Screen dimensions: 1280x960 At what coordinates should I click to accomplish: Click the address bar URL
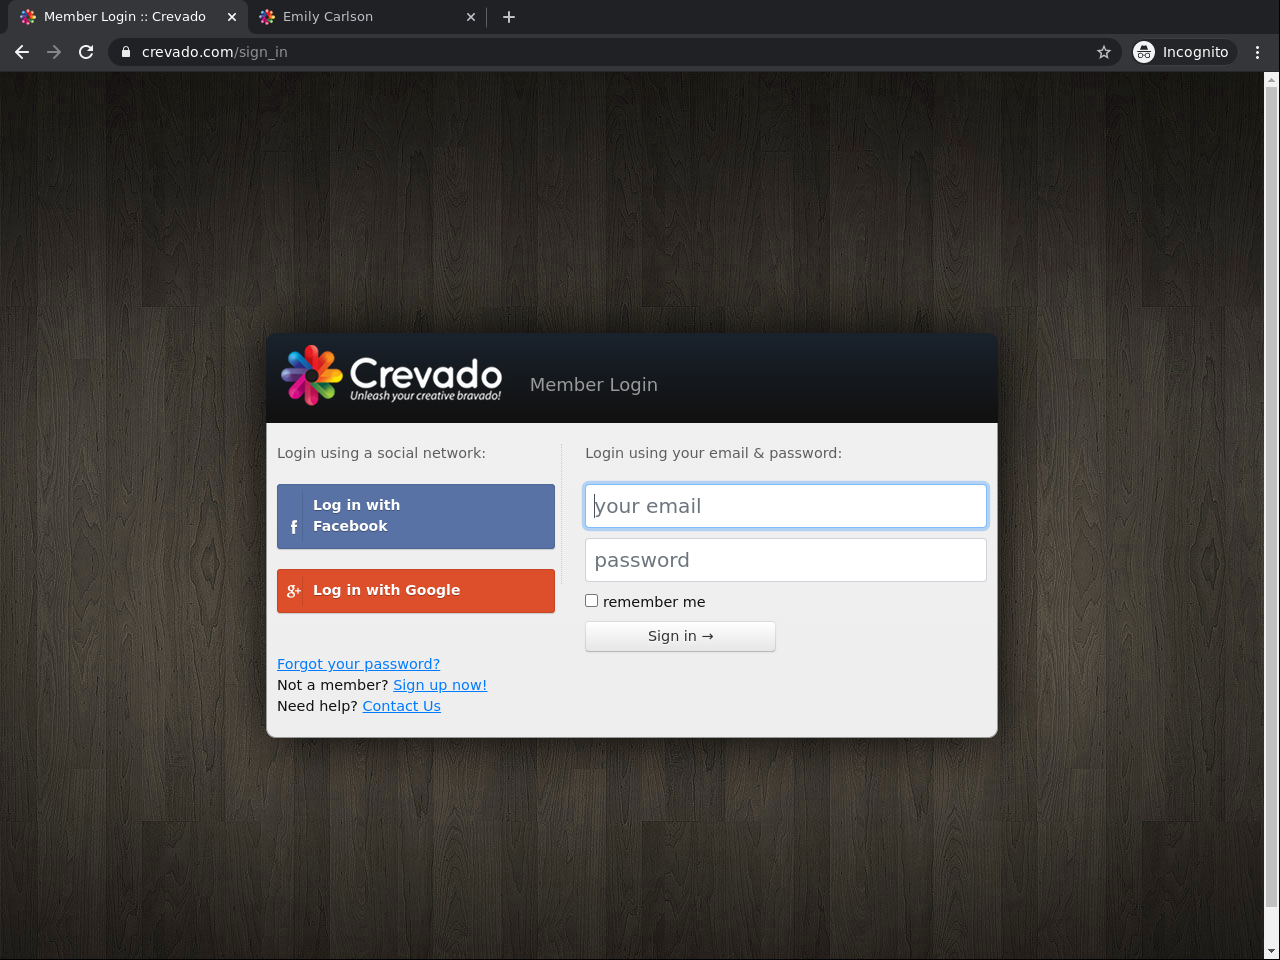215,52
